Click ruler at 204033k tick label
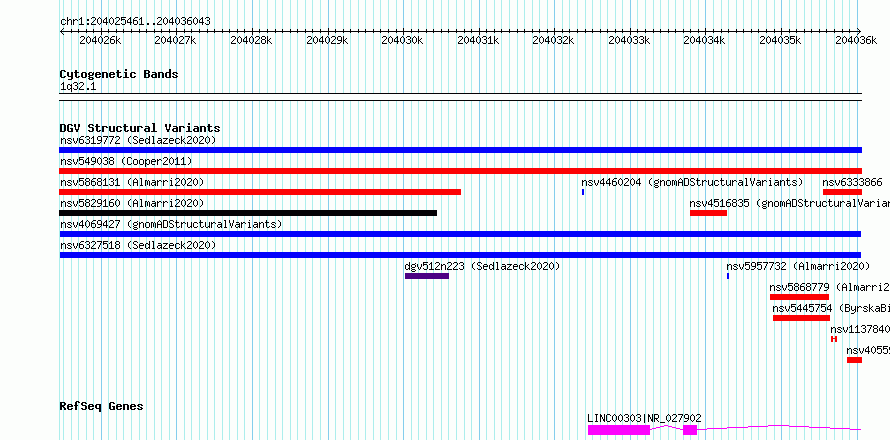Screen dimensions: 890x440 pos(629,40)
